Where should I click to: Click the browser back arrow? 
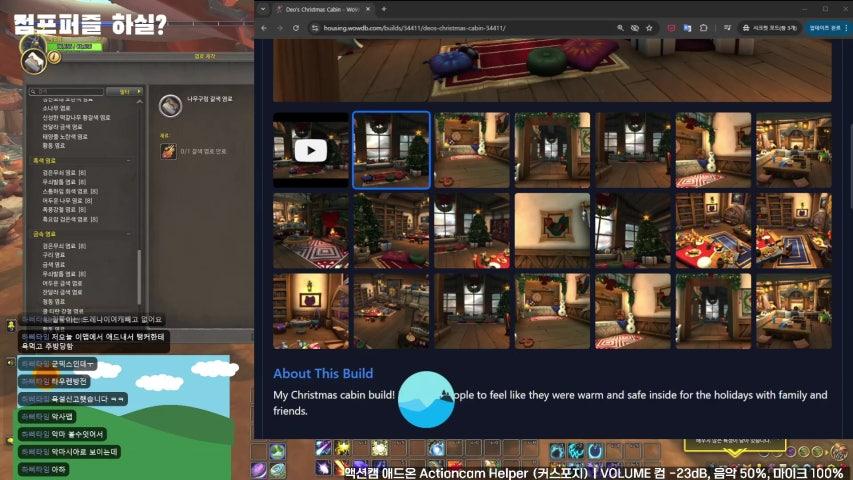coord(264,28)
